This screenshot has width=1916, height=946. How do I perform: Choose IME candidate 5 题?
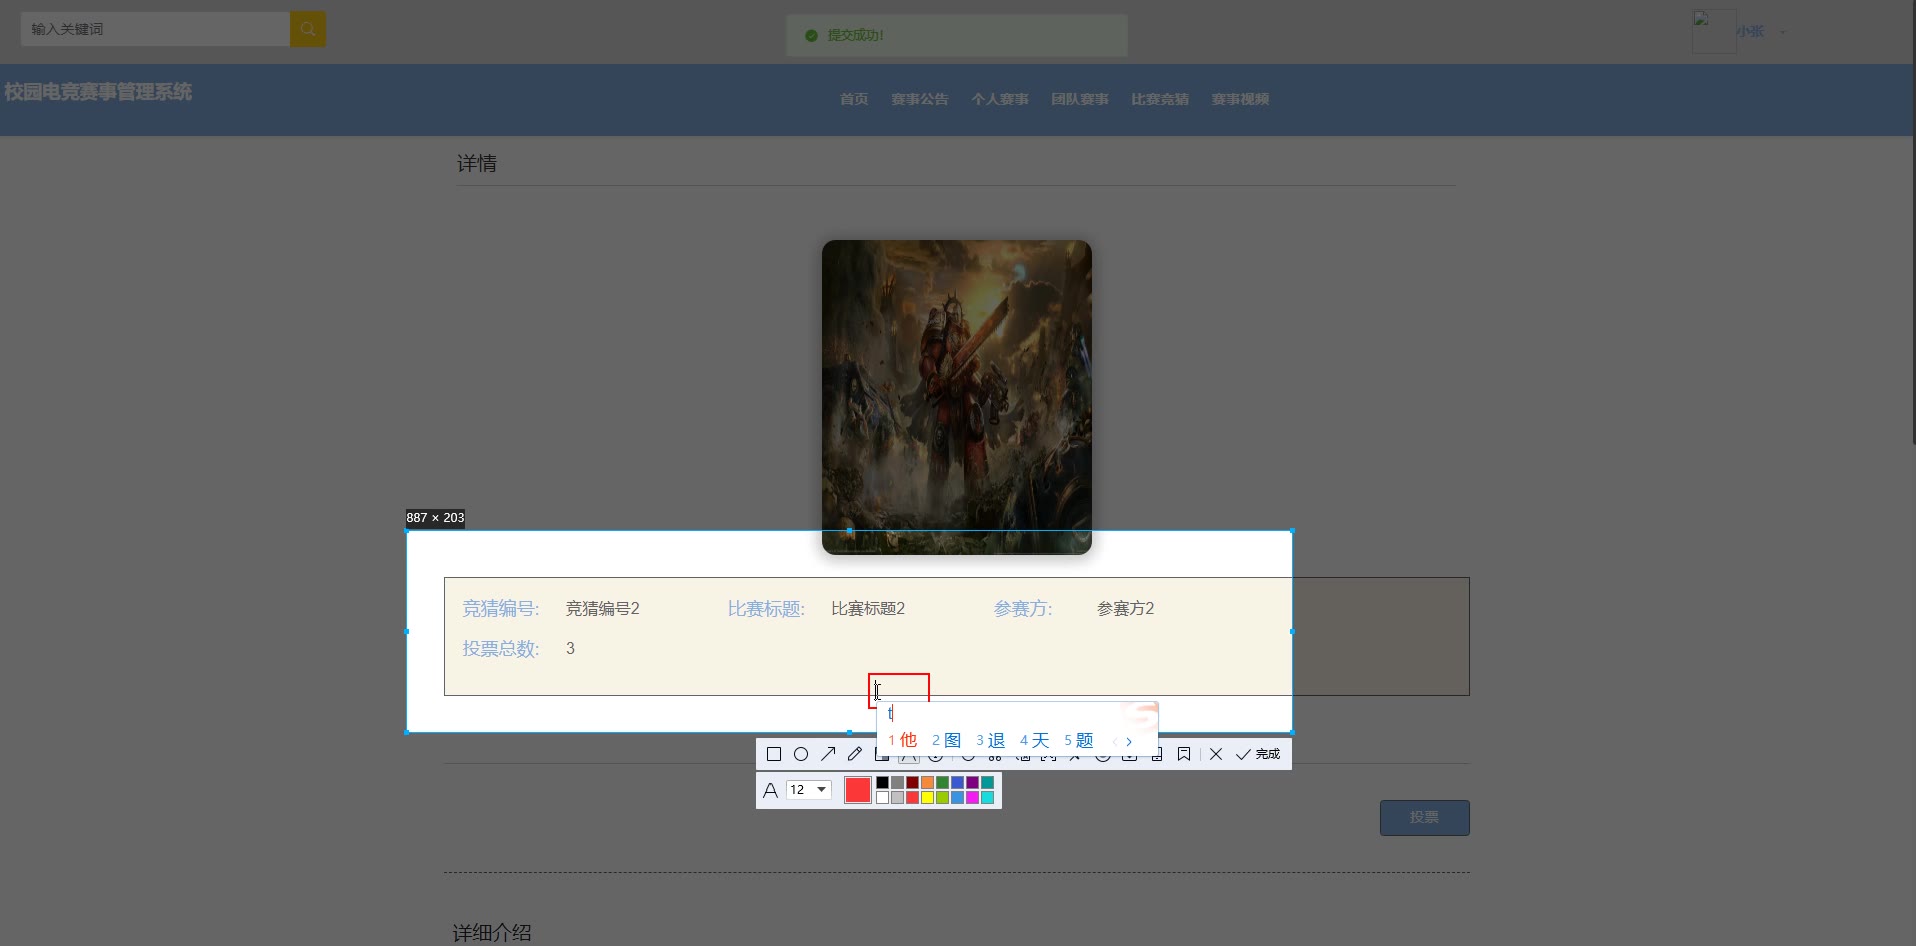point(1078,740)
